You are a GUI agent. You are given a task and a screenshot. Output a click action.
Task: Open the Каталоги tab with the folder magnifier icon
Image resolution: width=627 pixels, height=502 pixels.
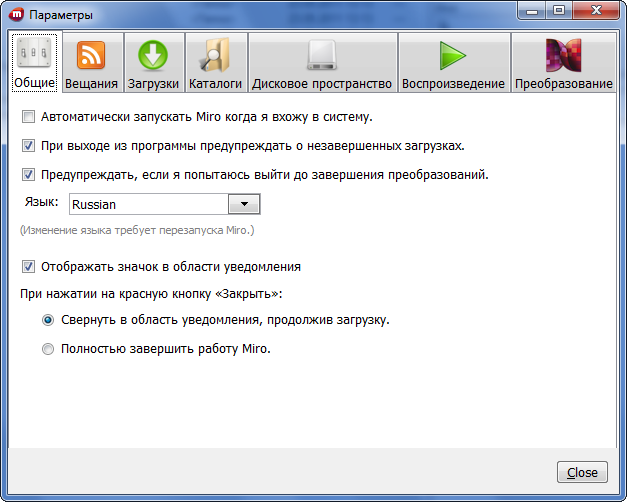tap(216, 62)
